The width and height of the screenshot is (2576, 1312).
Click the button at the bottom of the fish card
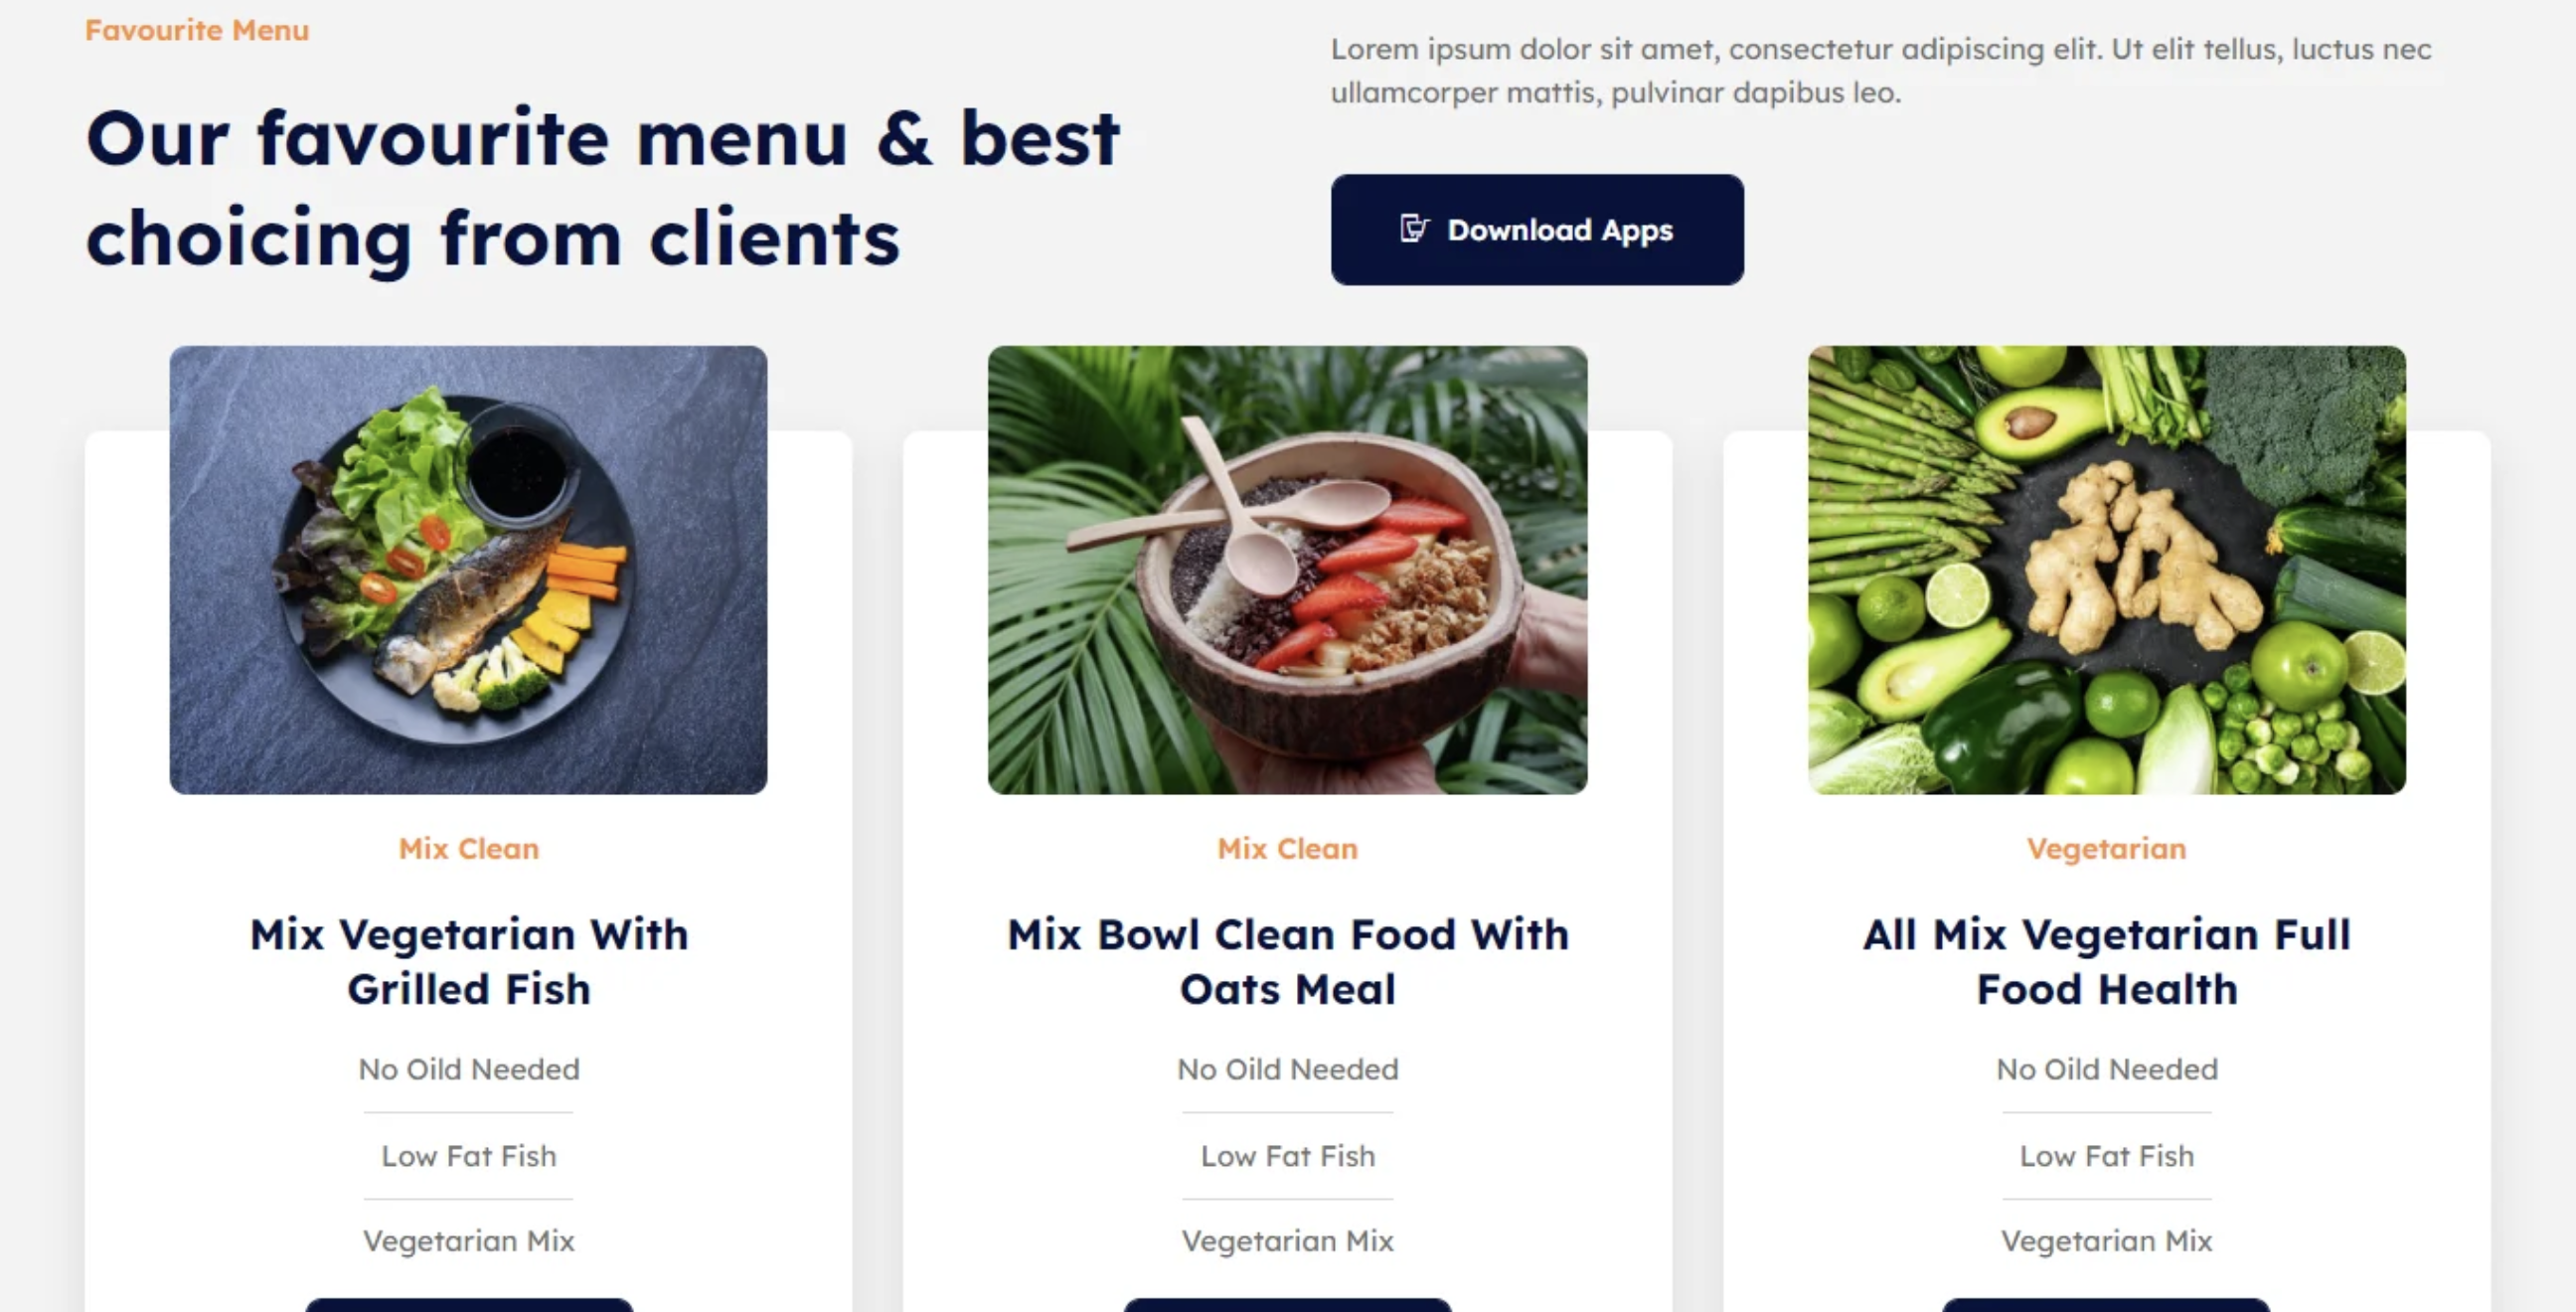pos(469,1305)
